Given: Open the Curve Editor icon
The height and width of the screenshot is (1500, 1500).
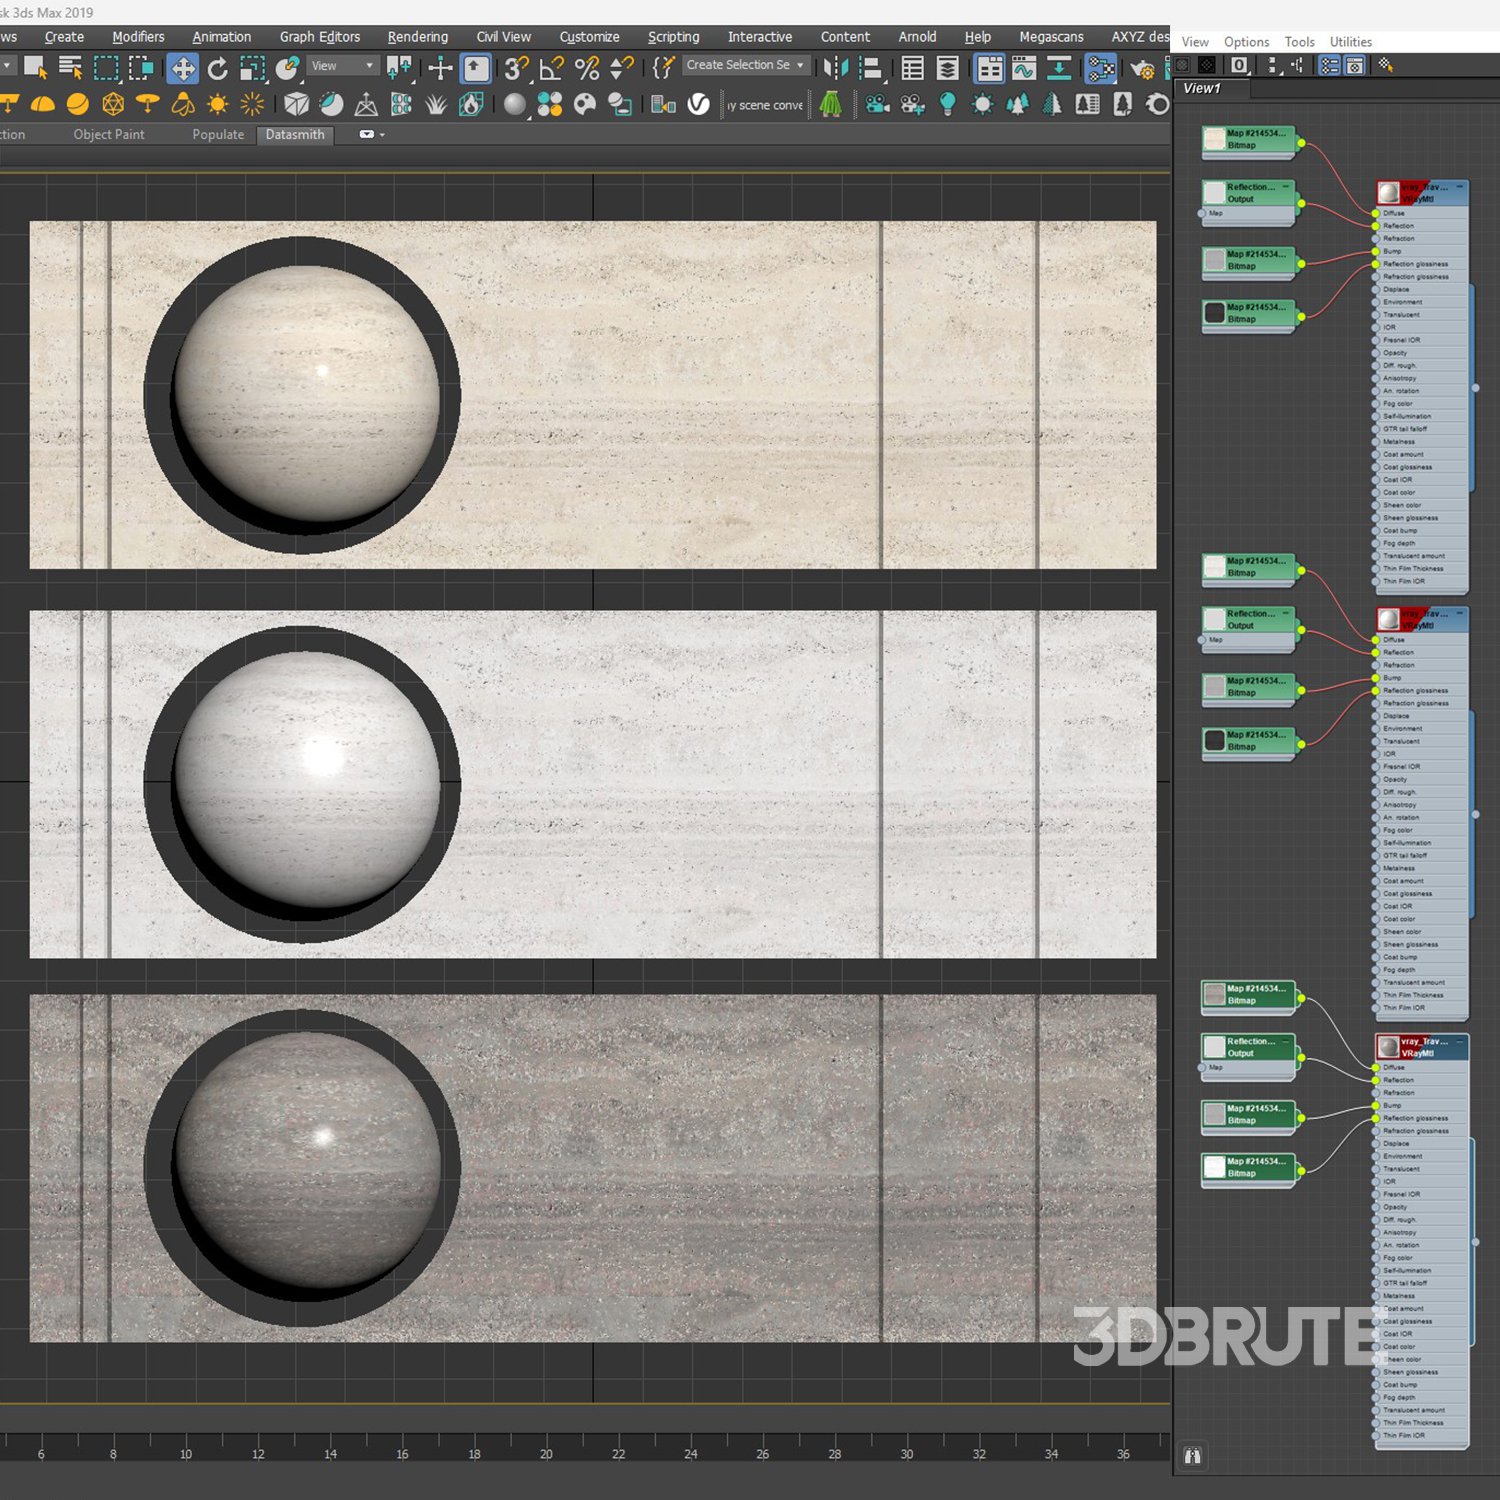Looking at the screenshot, I should pos(1024,68).
